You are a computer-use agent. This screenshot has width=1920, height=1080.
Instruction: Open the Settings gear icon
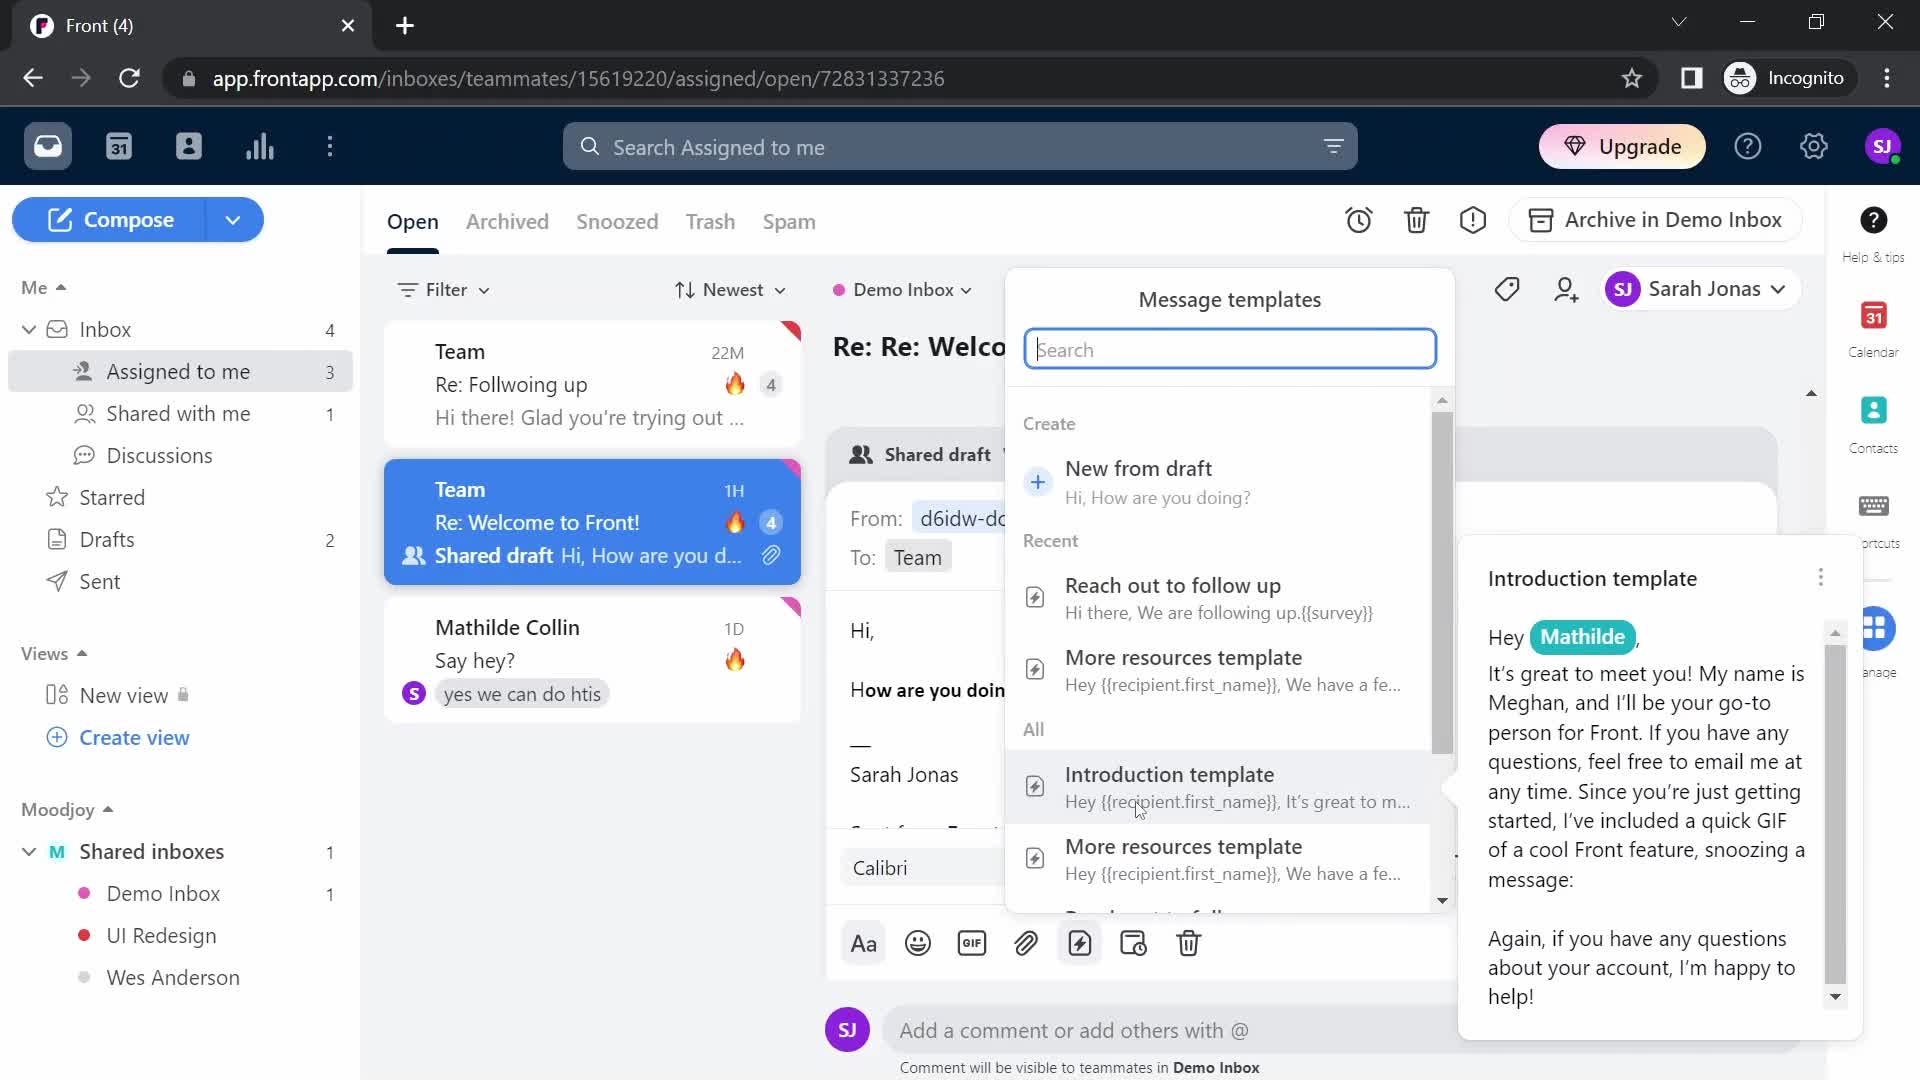[1814, 147]
